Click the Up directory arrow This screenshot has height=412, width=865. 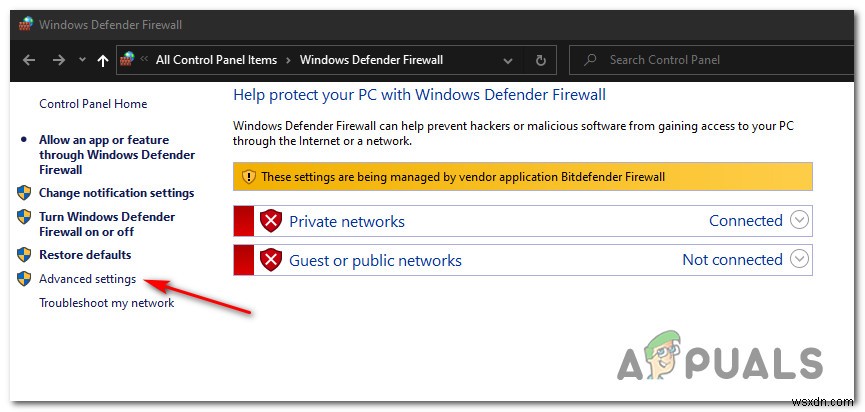102,60
